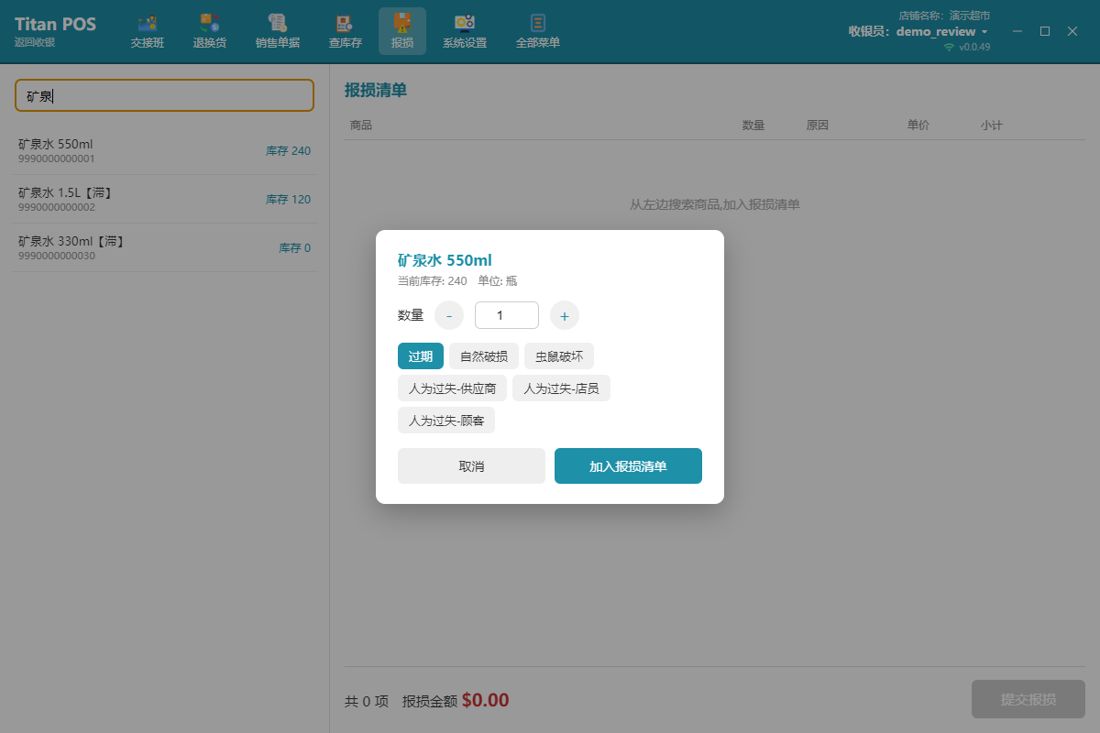This screenshot has height=733, width=1100.
Task: Click the quantity input showing 1
Action: pyautogui.click(x=507, y=315)
